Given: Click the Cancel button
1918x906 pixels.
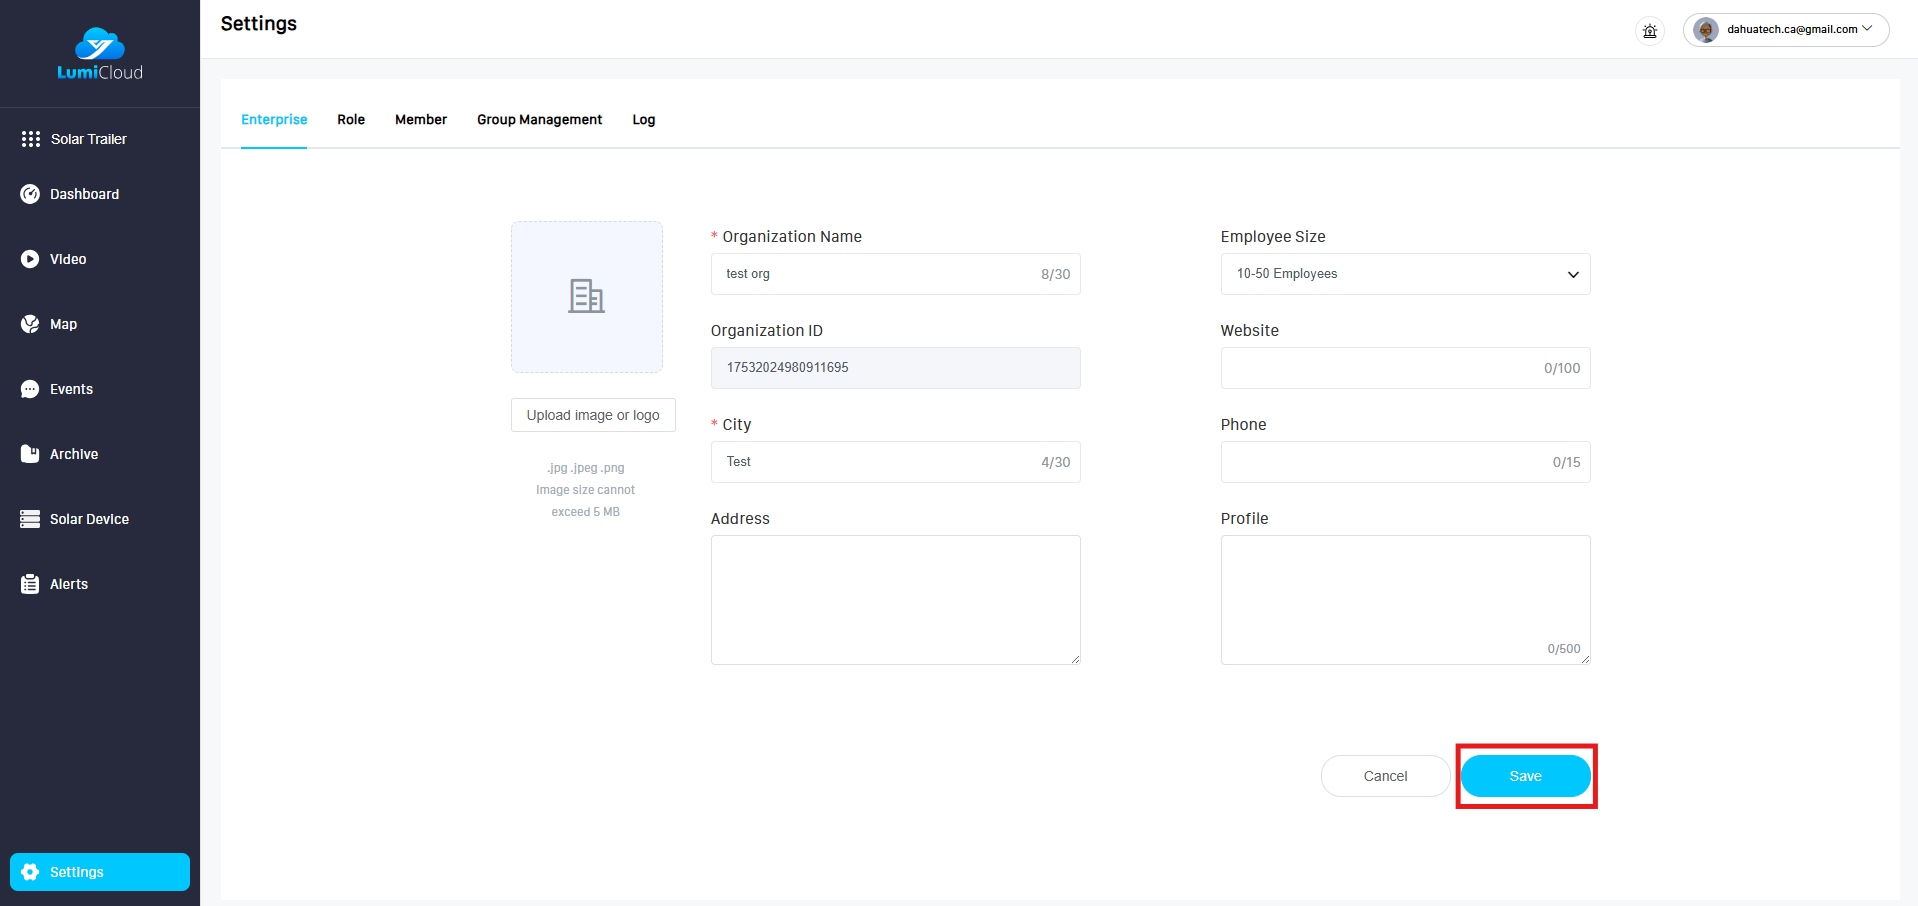Looking at the screenshot, I should [x=1385, y=776].
